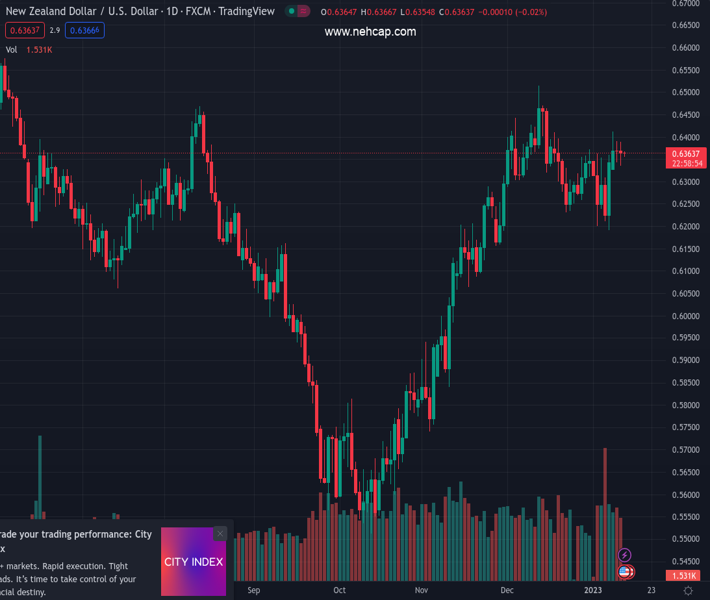Image resolution: width=710 pixels, height=600 pixels.
Task: Click the 2023 label on time axis
Action: 593,590
